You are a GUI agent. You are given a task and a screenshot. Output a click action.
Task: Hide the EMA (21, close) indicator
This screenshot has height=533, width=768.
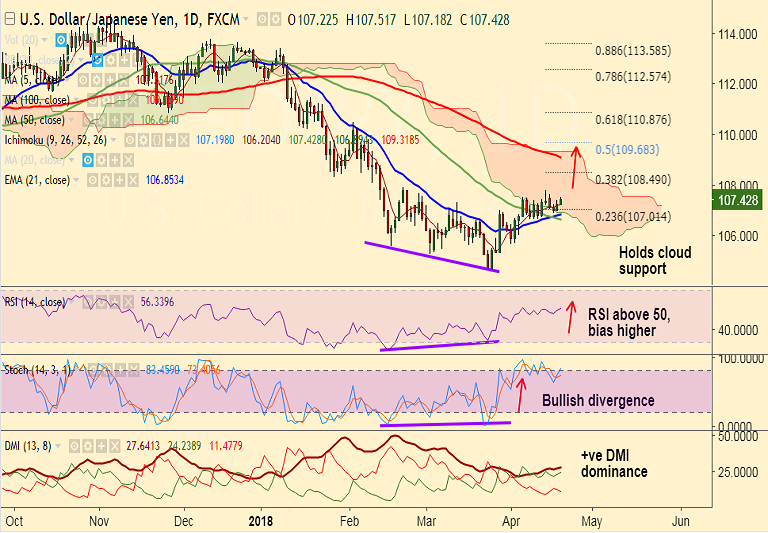click(x=93, y=181)
